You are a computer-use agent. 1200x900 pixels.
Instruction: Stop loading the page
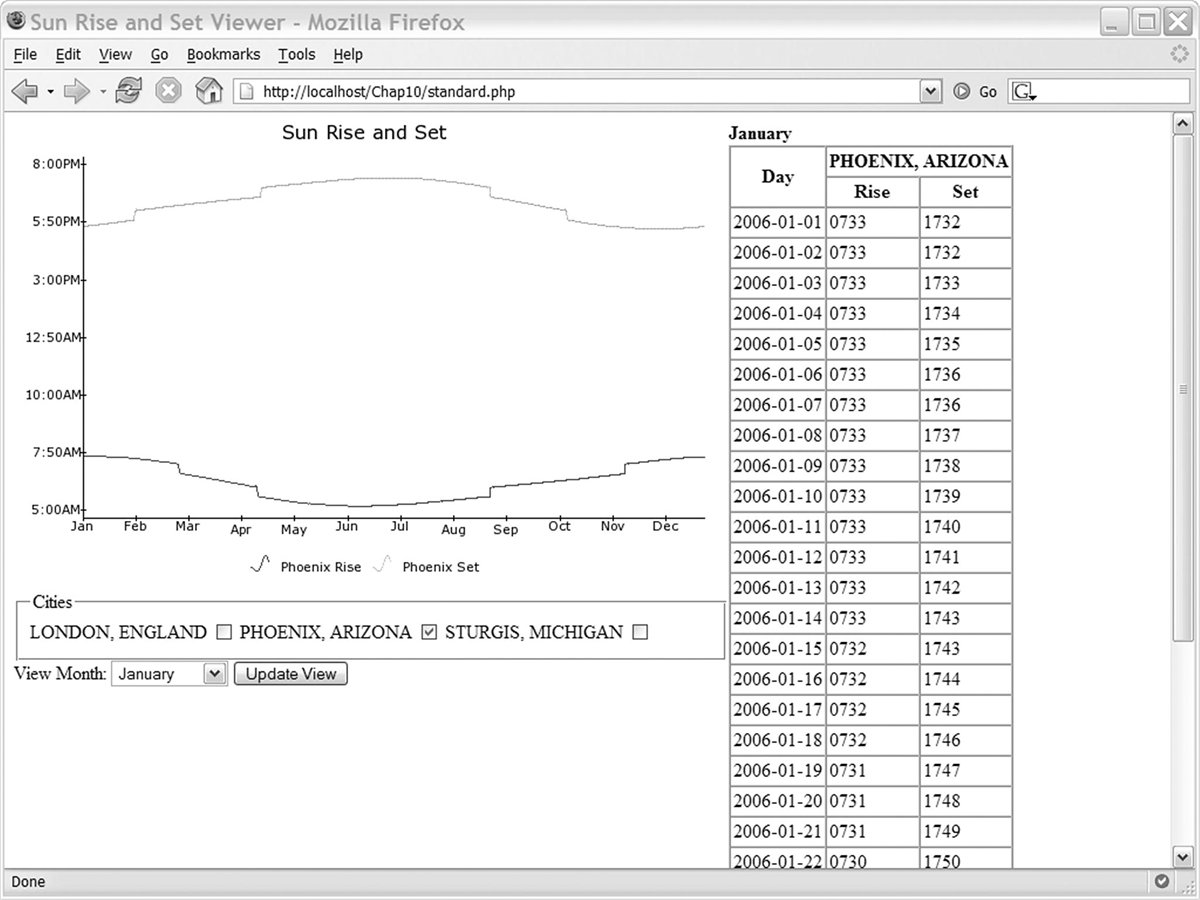pos(168,92)
